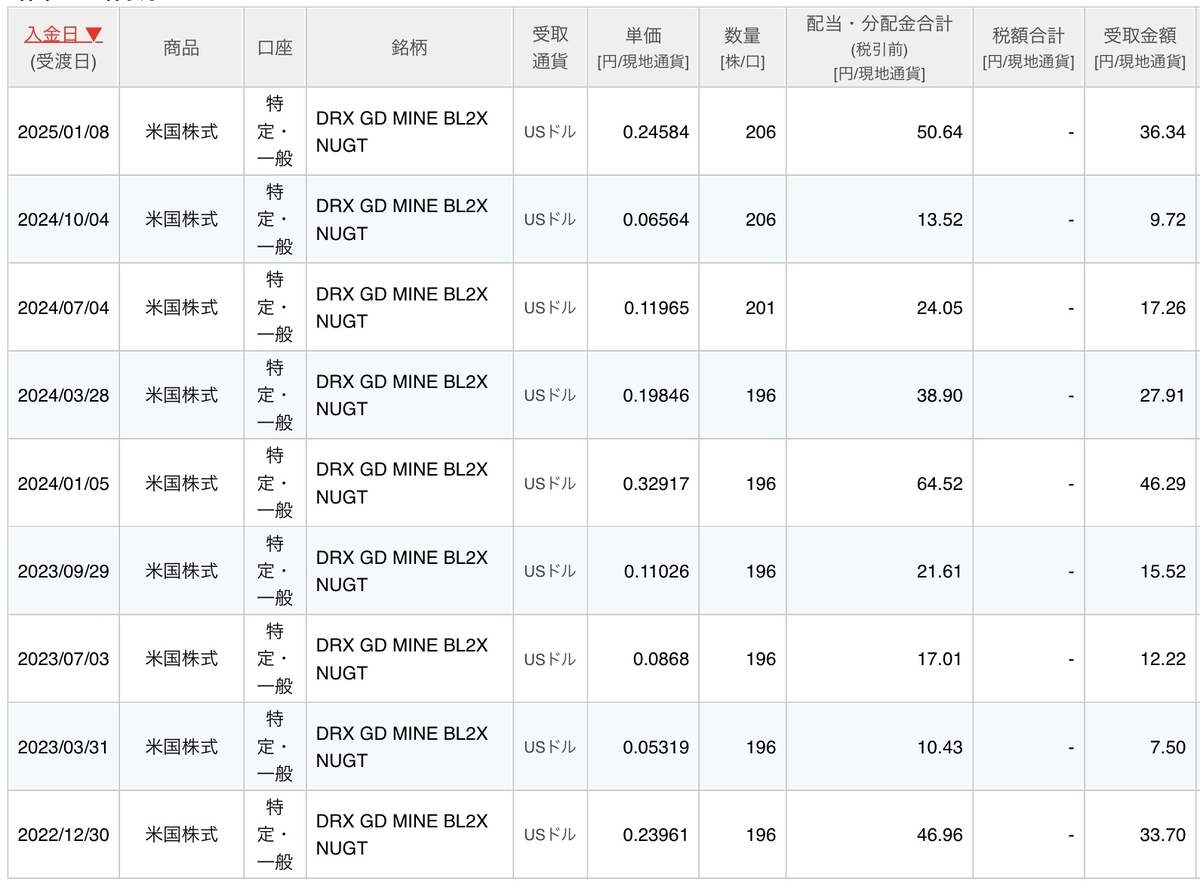Screen dimensions: 1200x884
Task: Select the 2023/07/03 date cell
Action: point(63,660)
